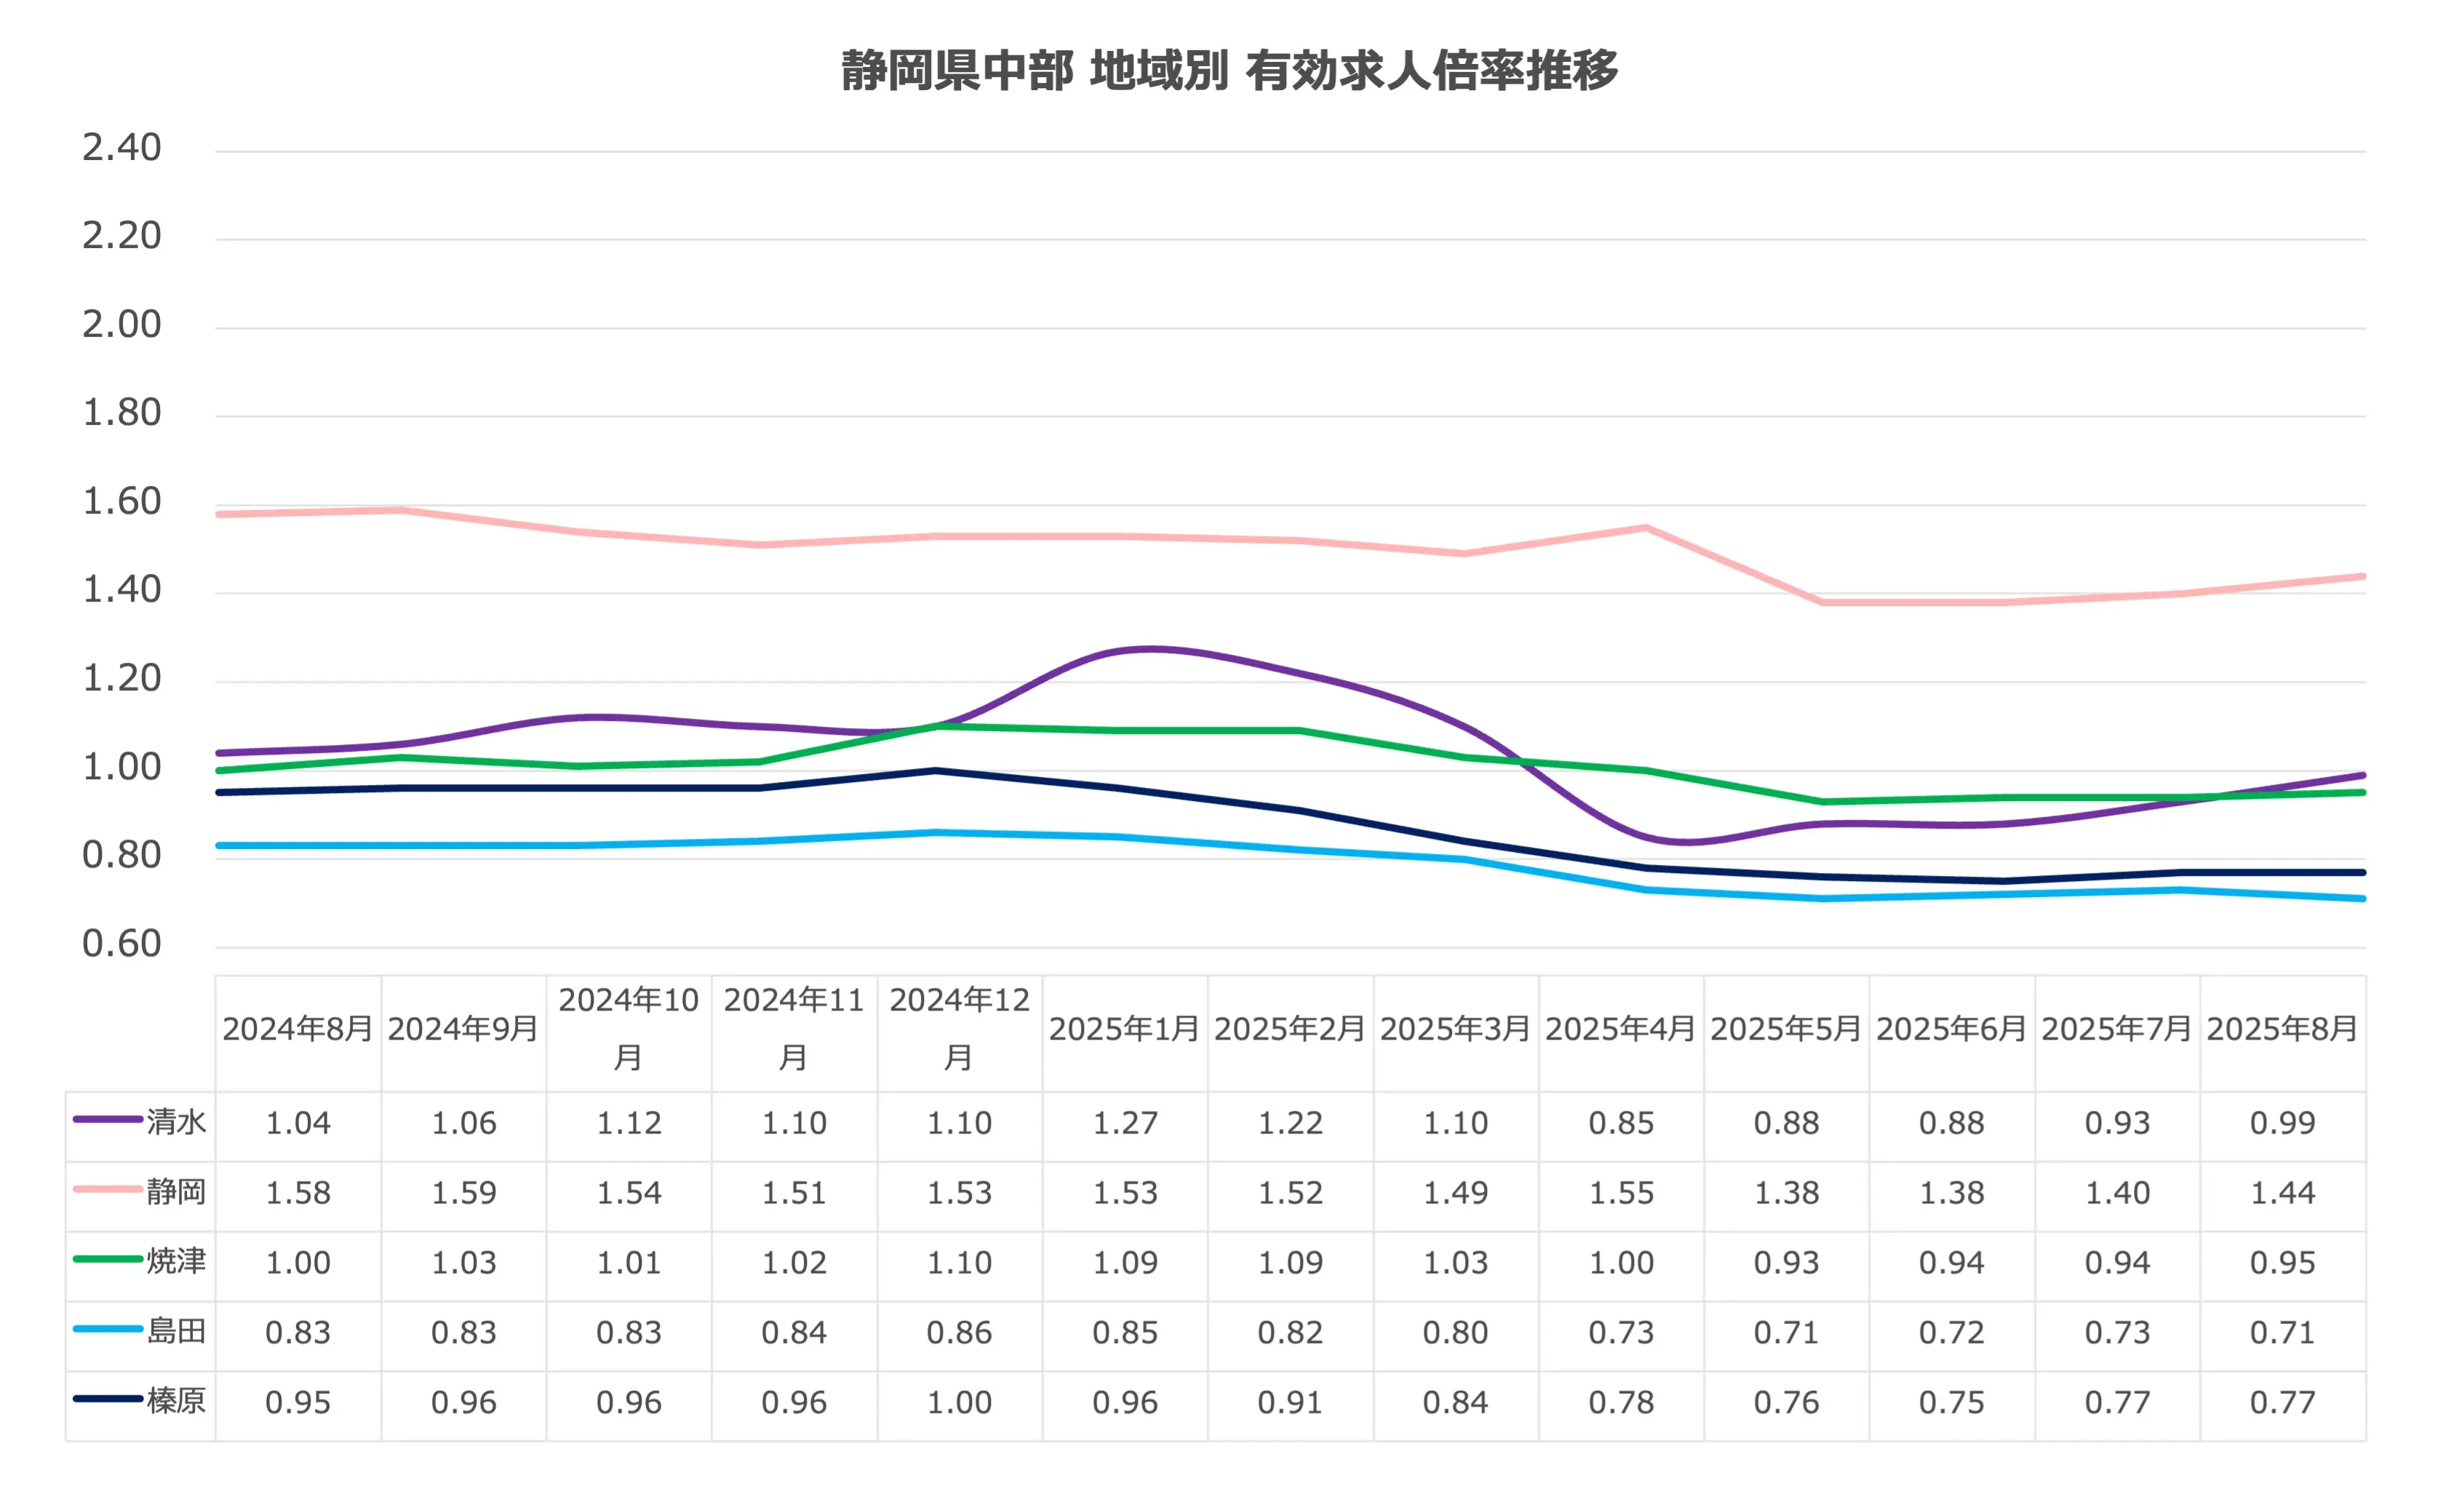Select the 2025年8月 column header
This screenshot has width=2464, height=1487.
(x=2282, y=1029)
